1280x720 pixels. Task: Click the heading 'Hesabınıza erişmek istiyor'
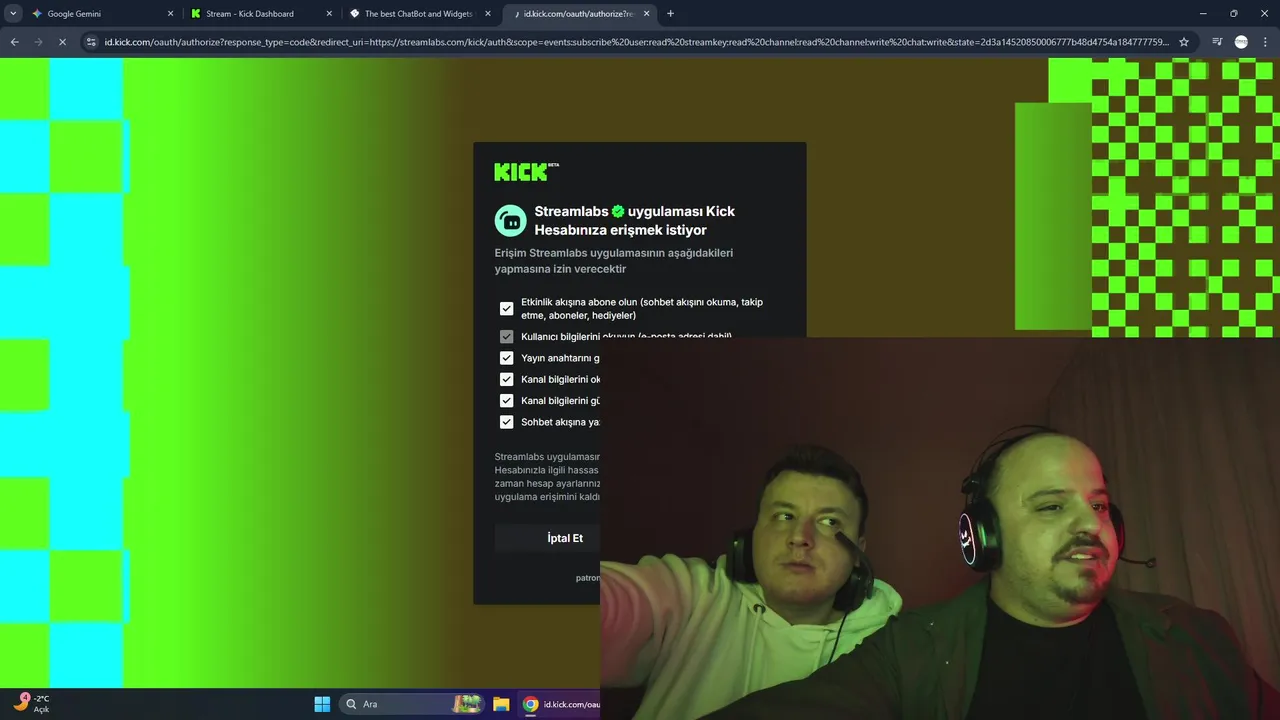(621, 230)
